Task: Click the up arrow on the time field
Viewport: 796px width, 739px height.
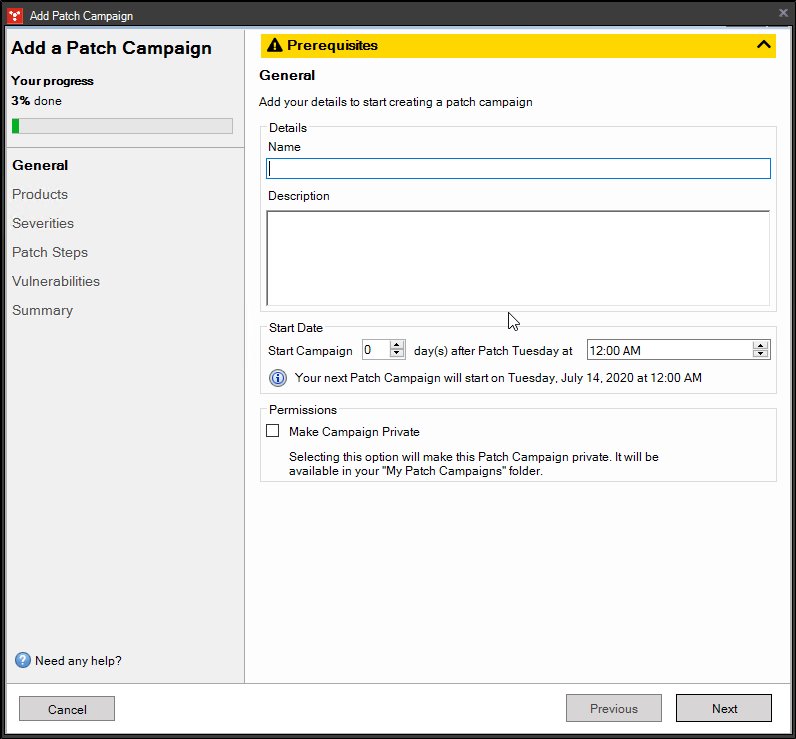Action: pyautogui.click(x=761, y=346)
